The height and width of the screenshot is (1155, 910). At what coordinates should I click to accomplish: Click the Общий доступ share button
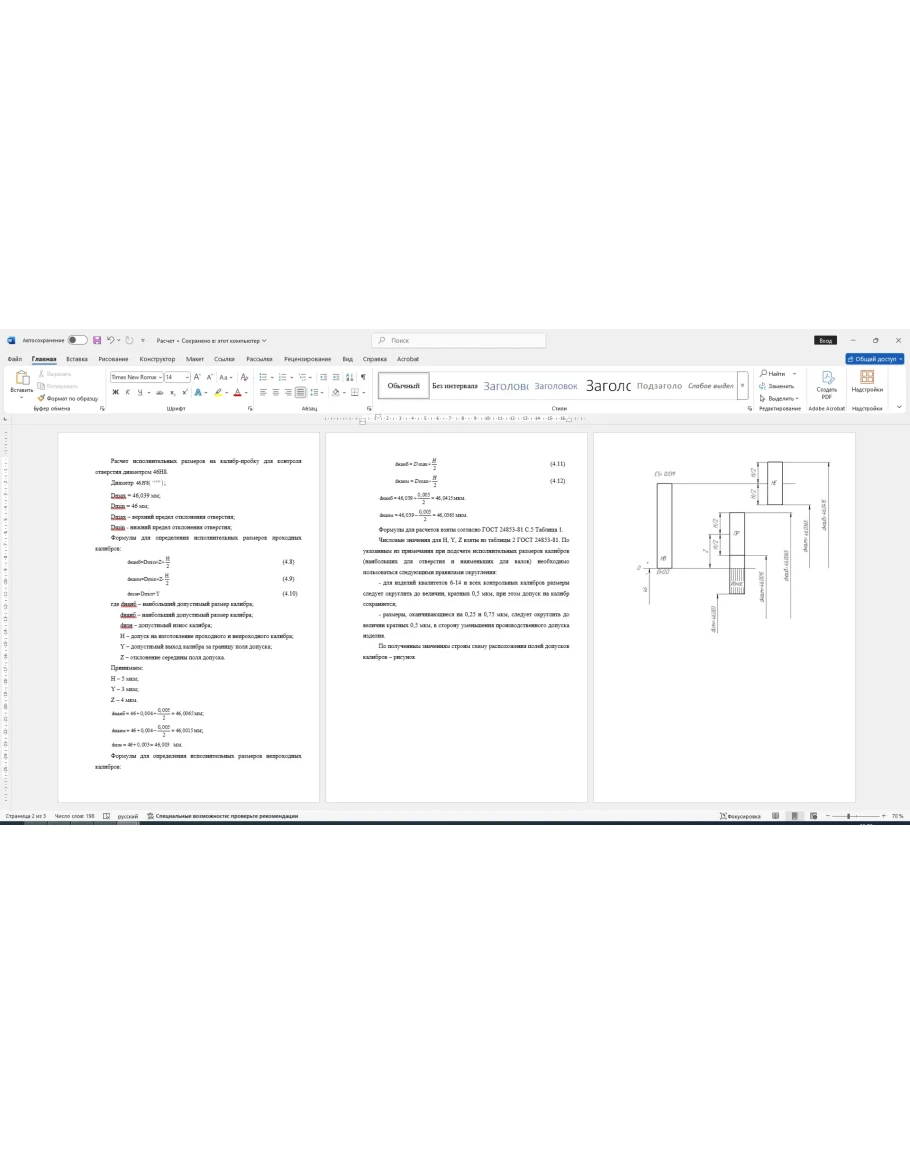point(874,359)
